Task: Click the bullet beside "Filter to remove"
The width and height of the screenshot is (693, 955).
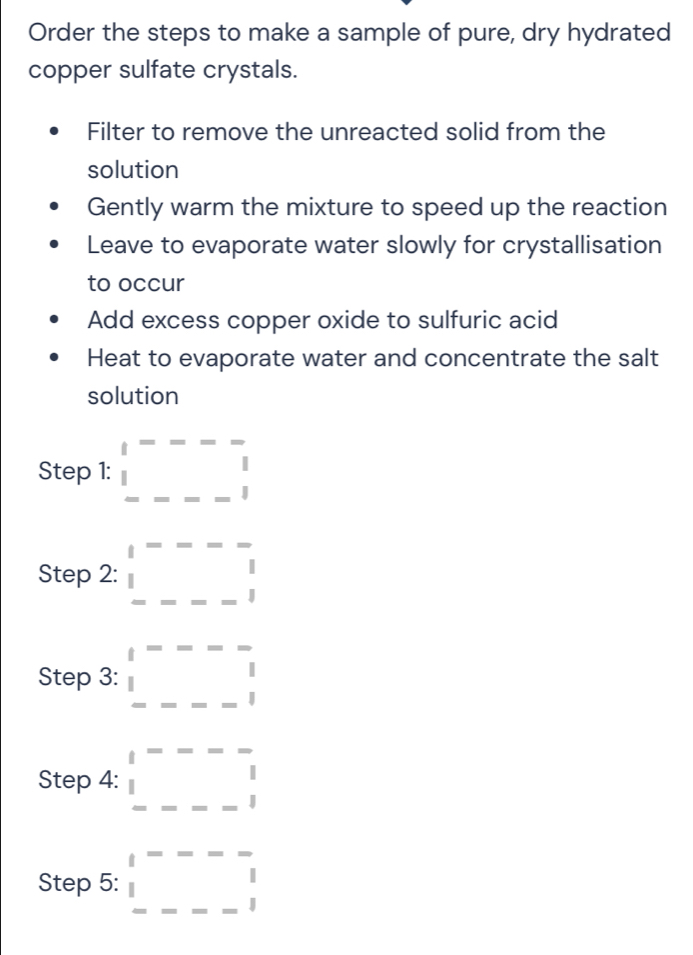Action: (56, 133)
